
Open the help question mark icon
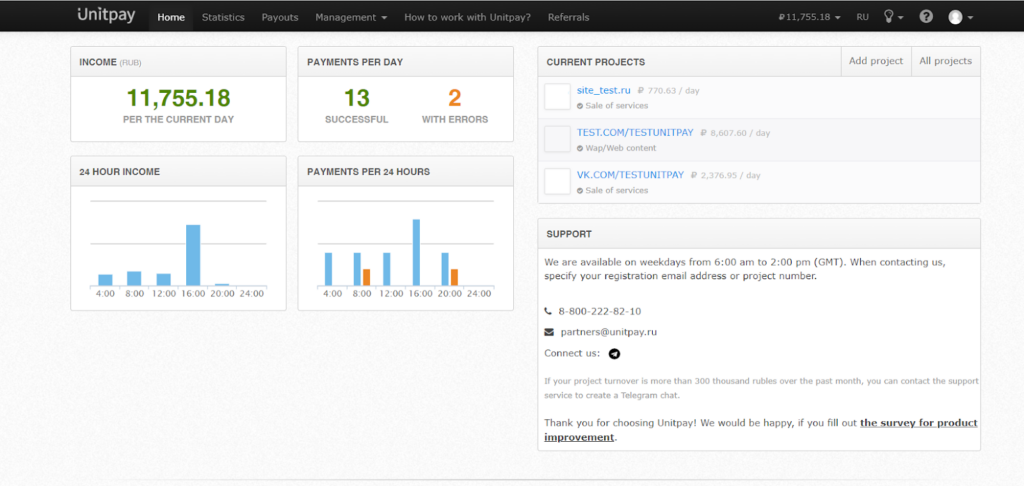[926, 17]
